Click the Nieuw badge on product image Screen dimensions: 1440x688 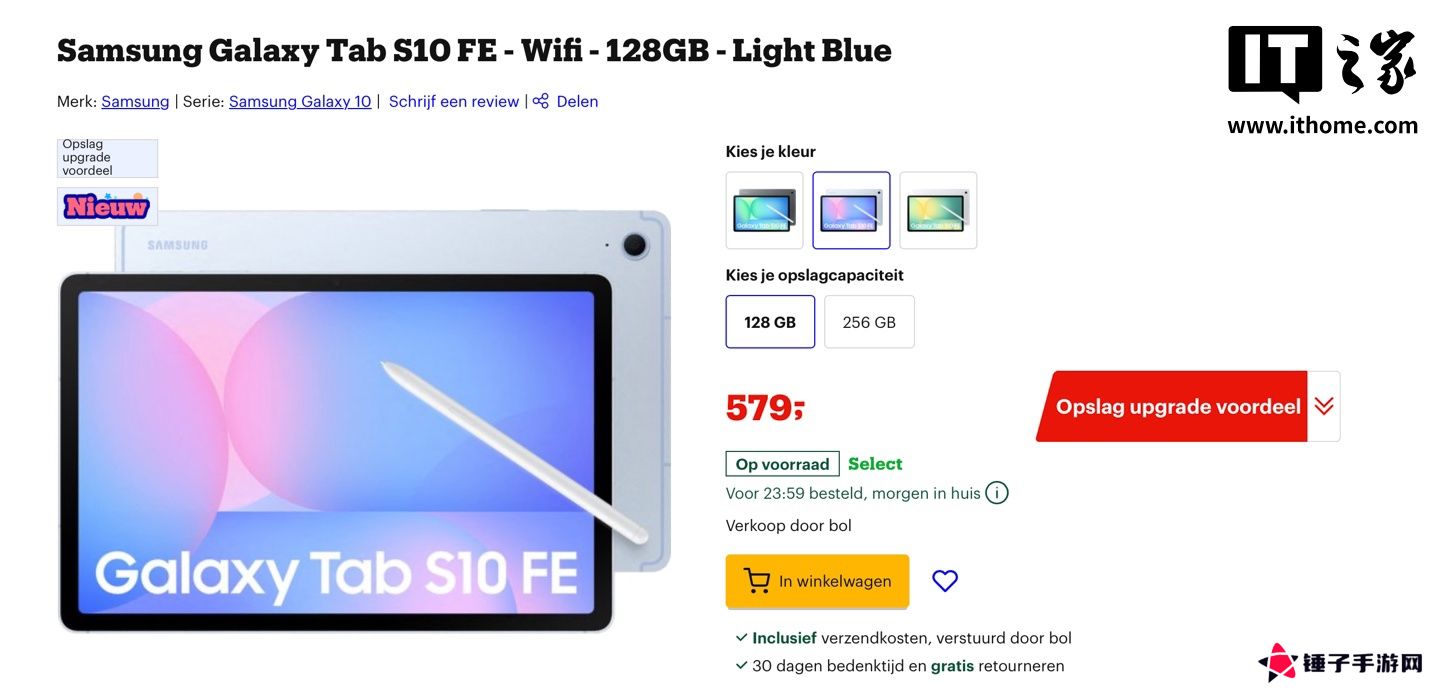point(107,206)
